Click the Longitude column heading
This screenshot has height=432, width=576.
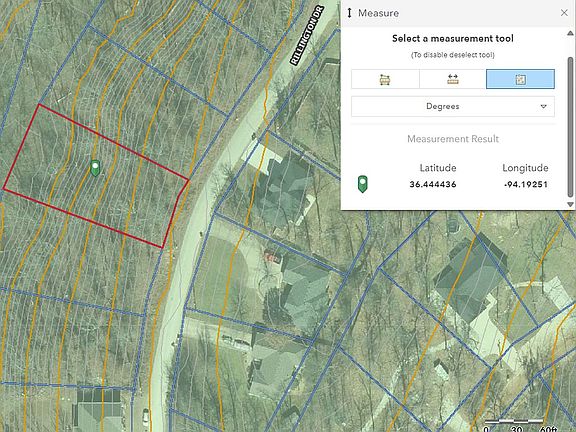525,168
